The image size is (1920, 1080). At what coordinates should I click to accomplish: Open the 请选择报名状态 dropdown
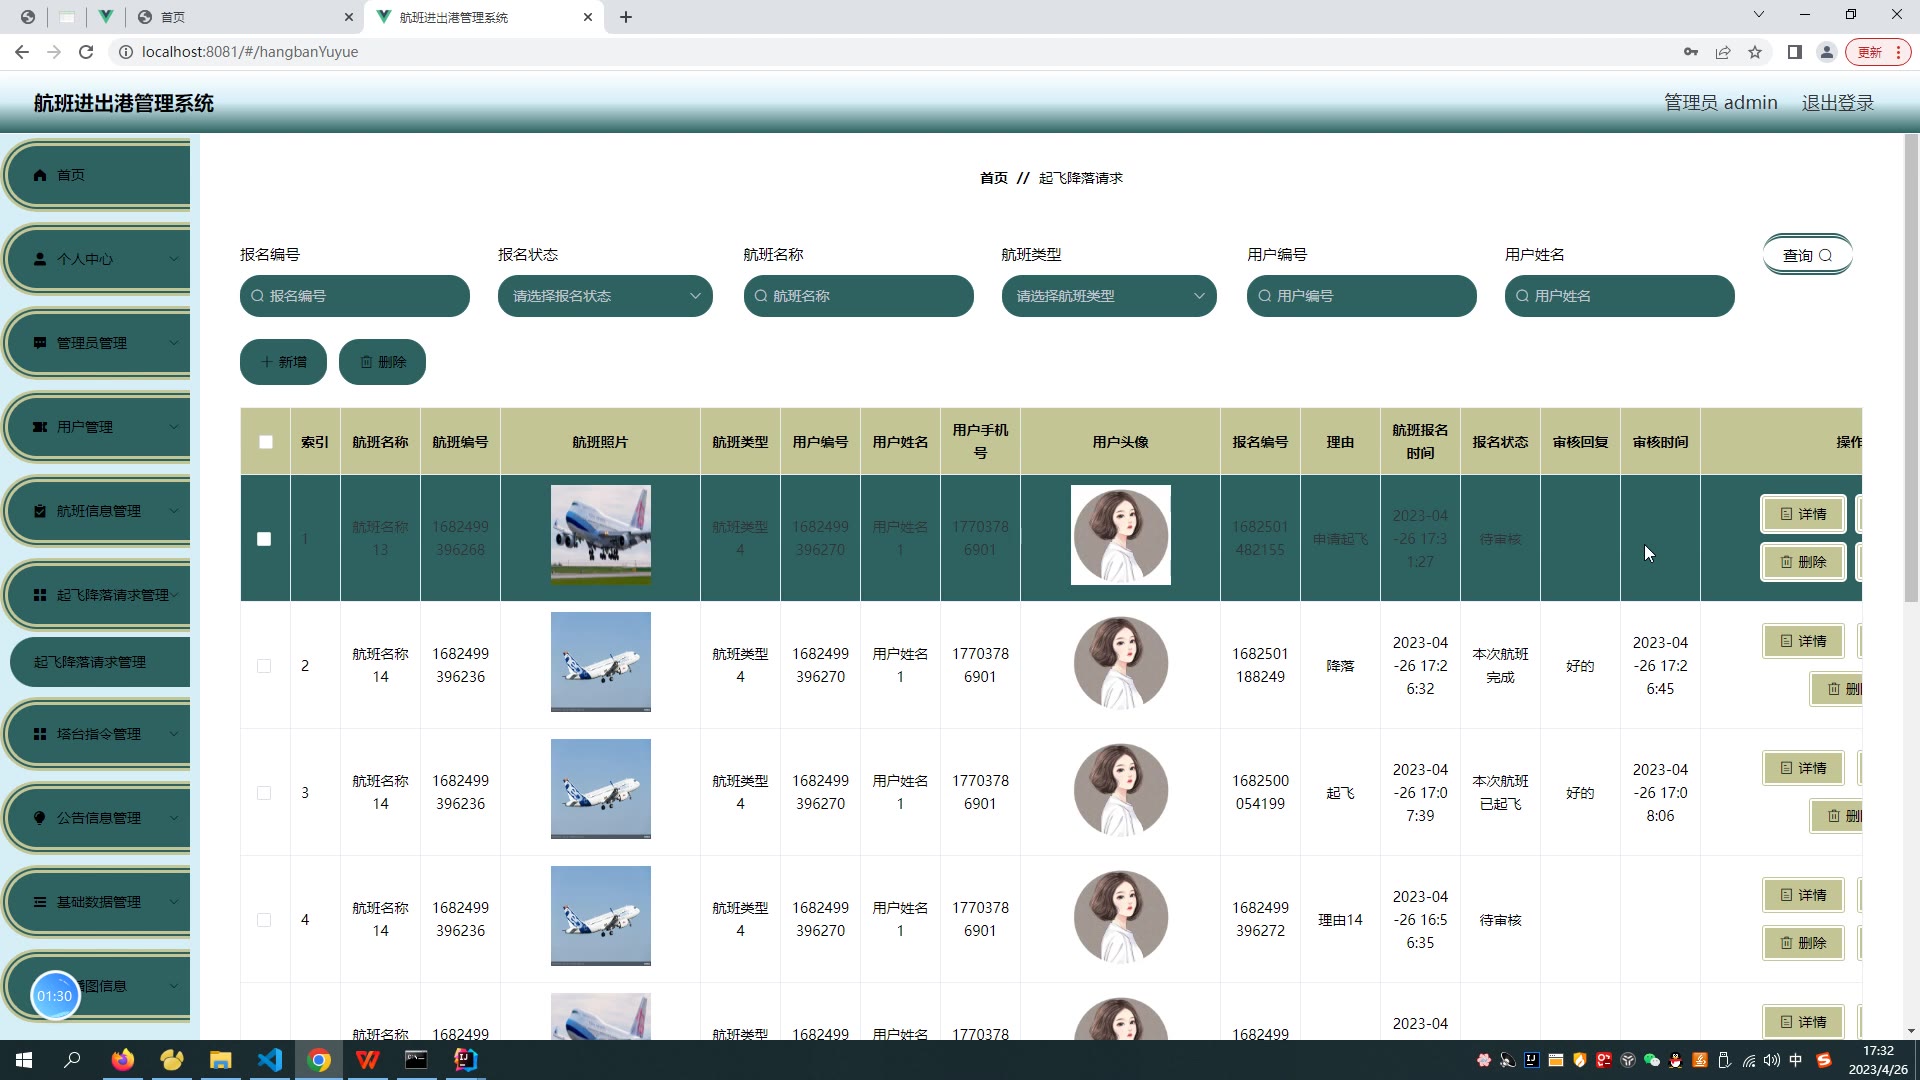pyautogui.click(x=605, y=296)
